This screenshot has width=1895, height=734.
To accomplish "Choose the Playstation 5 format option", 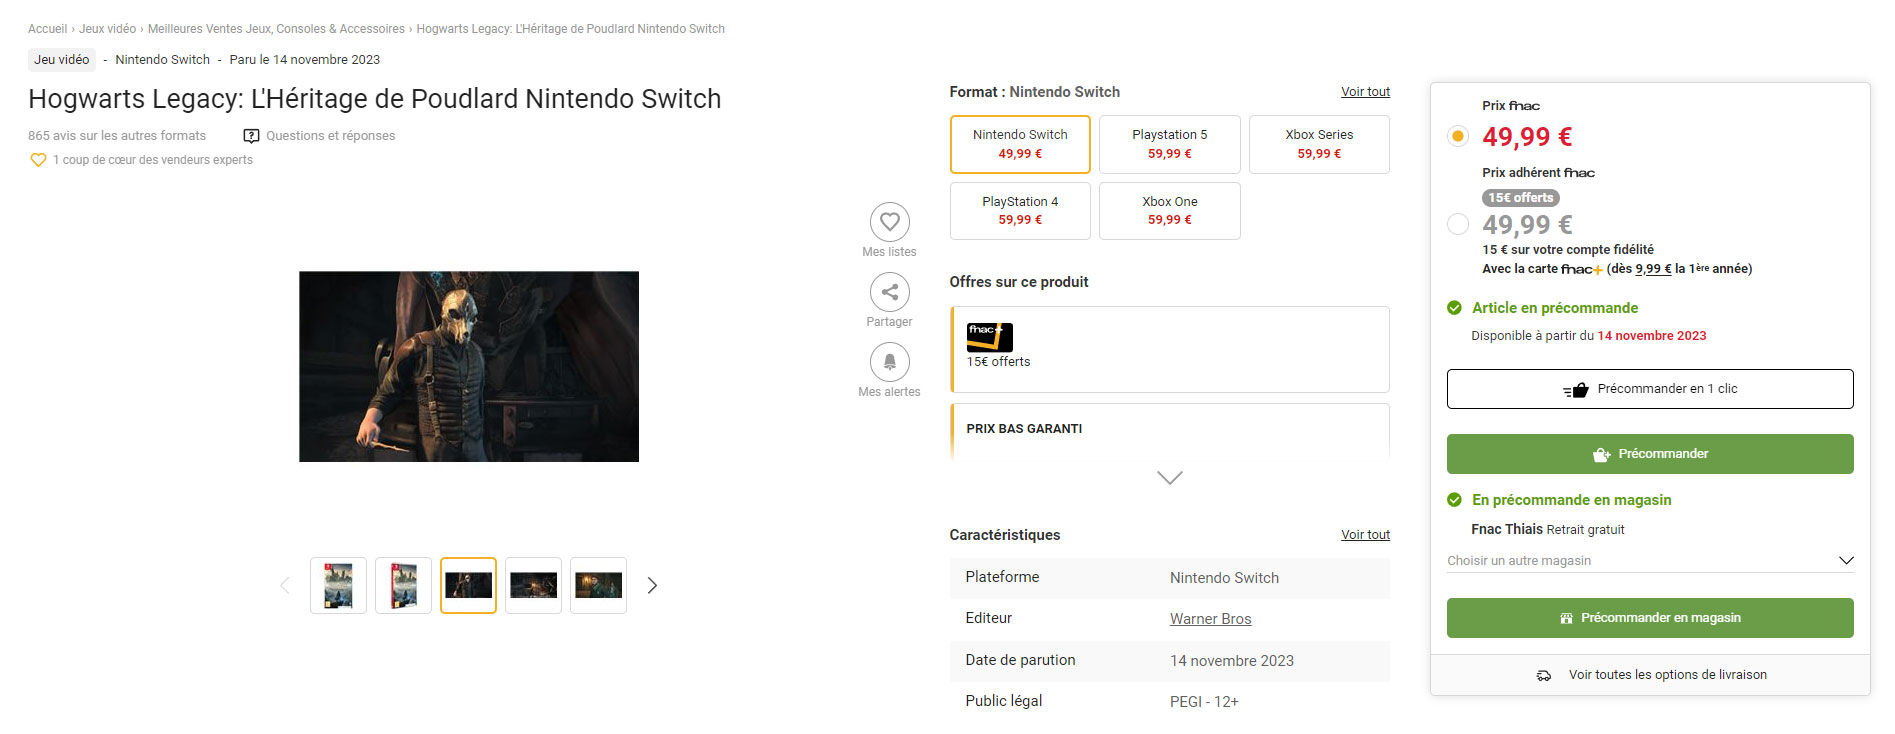I will (1169, 144).
